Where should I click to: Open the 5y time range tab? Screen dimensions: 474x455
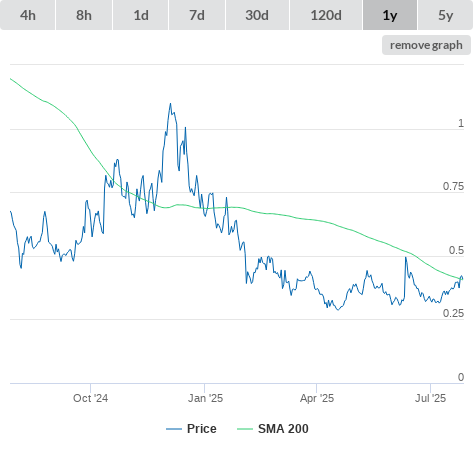click(446, 15)
